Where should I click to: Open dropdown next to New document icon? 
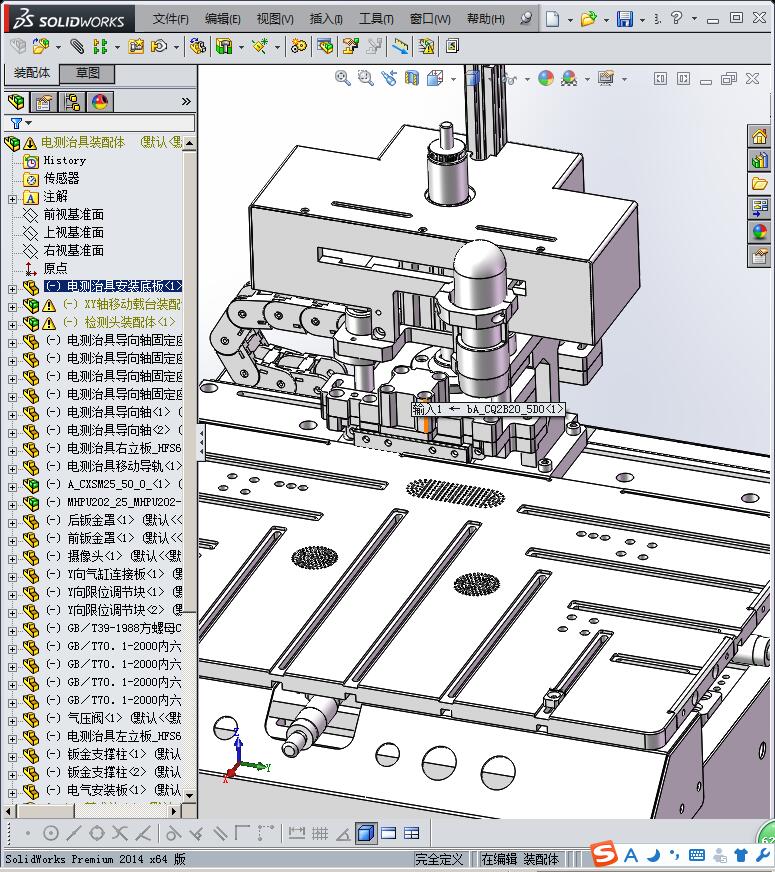(x=570, y=20)
